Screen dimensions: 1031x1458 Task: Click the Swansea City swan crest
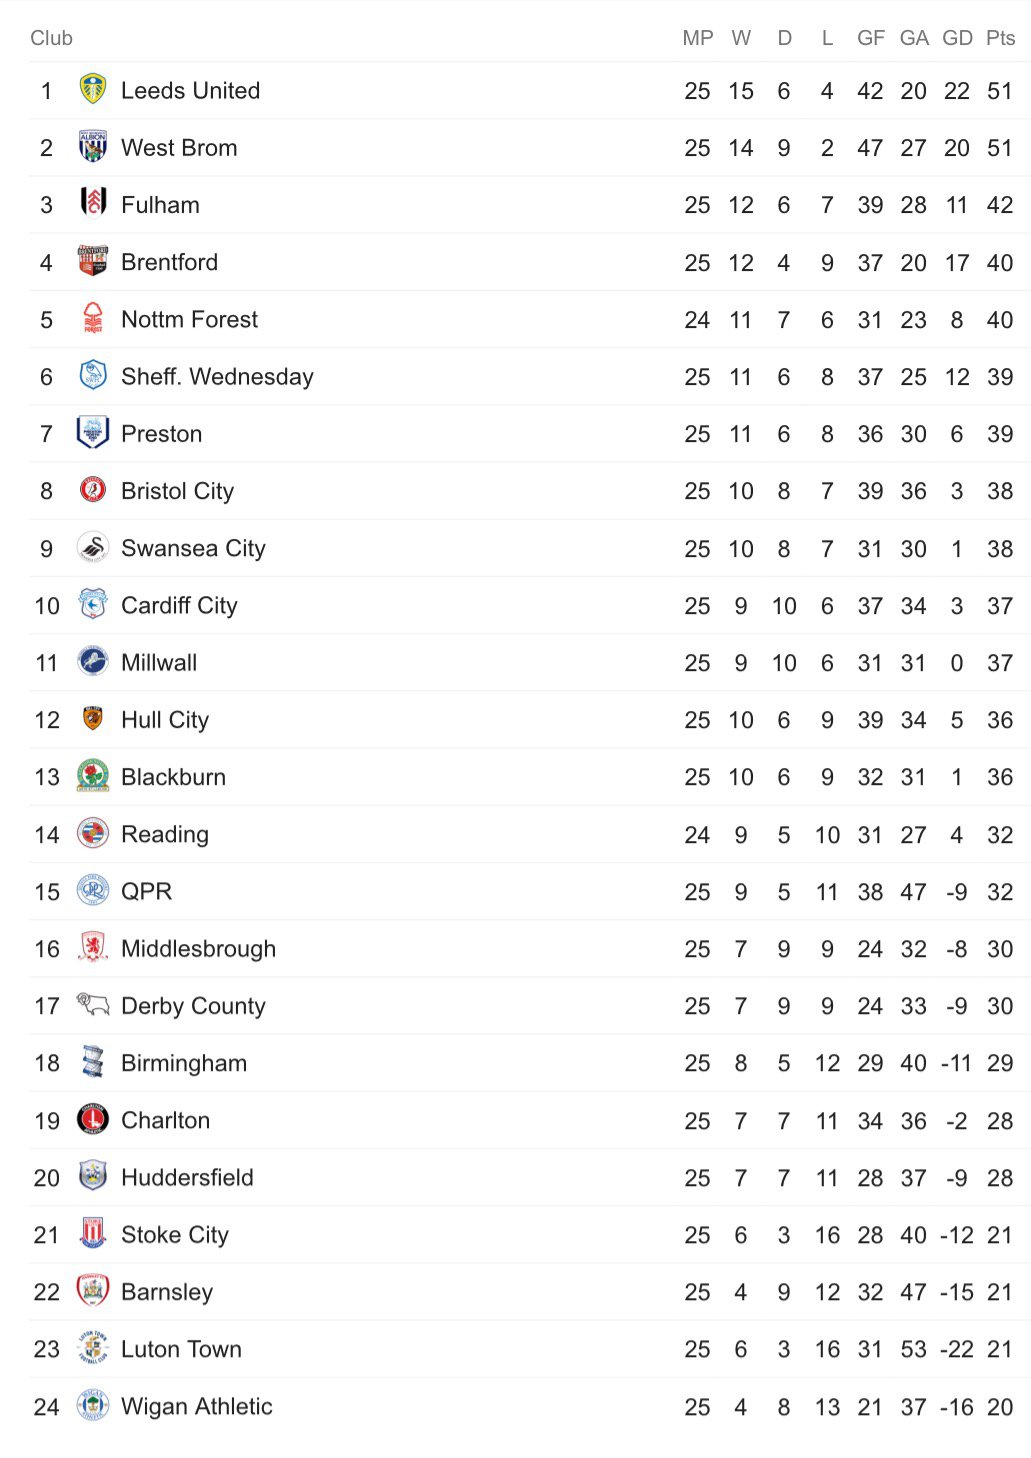93,548
